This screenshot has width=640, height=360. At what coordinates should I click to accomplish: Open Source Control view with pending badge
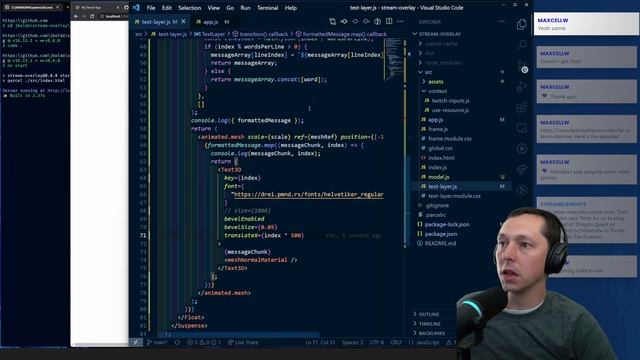click(522, 66)
